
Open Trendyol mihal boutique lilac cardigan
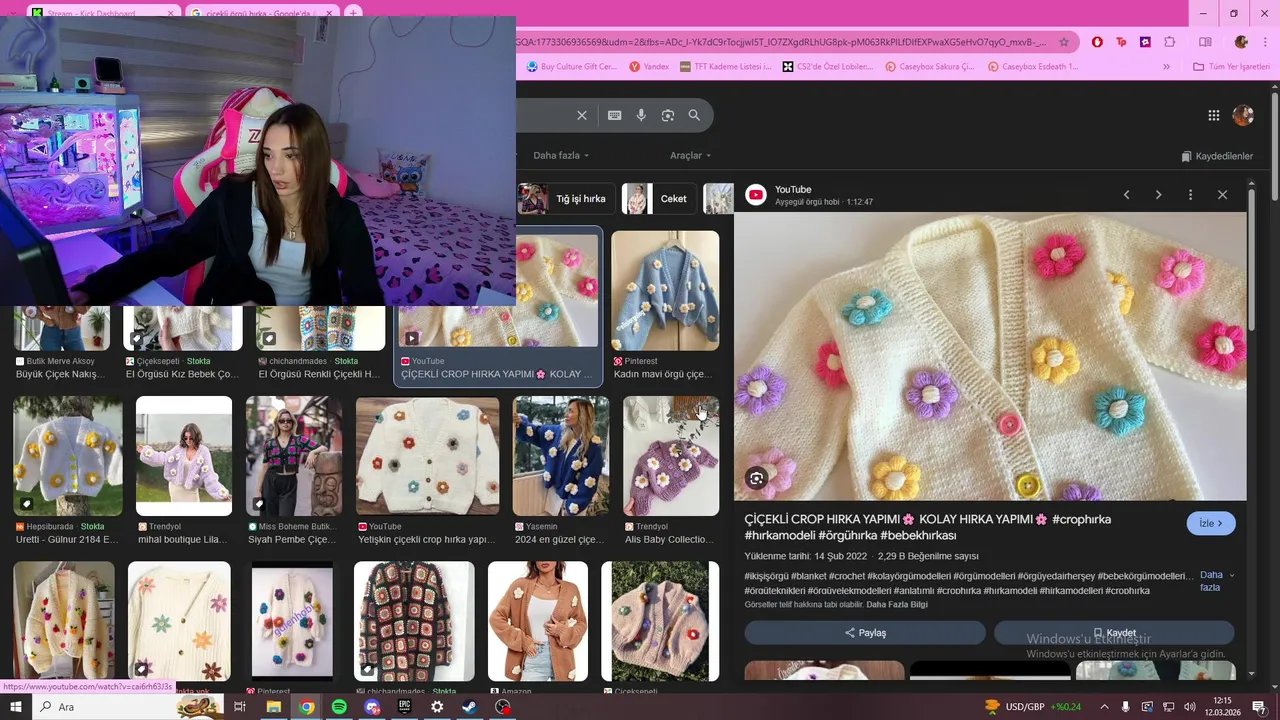184,456
